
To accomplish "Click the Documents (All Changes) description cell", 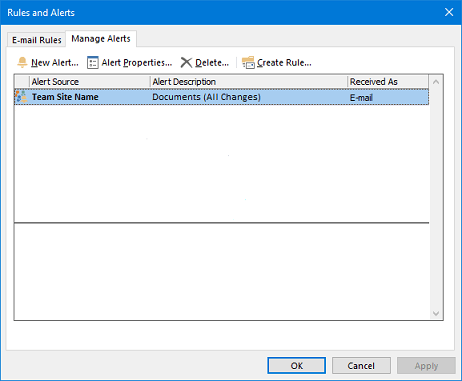I will 206,97.
